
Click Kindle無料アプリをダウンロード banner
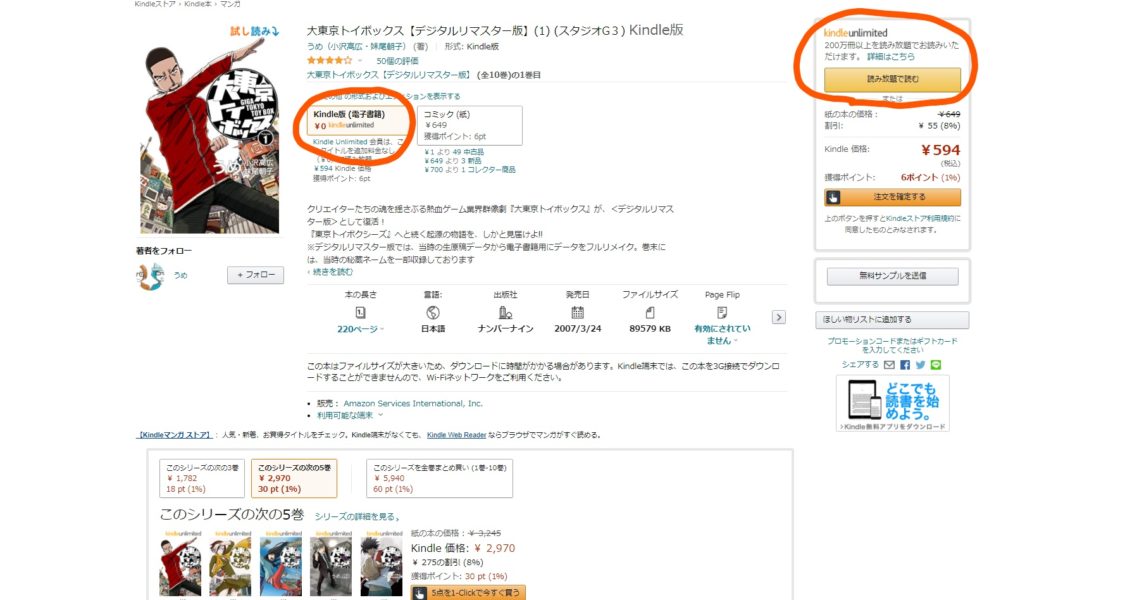point(892,404)
